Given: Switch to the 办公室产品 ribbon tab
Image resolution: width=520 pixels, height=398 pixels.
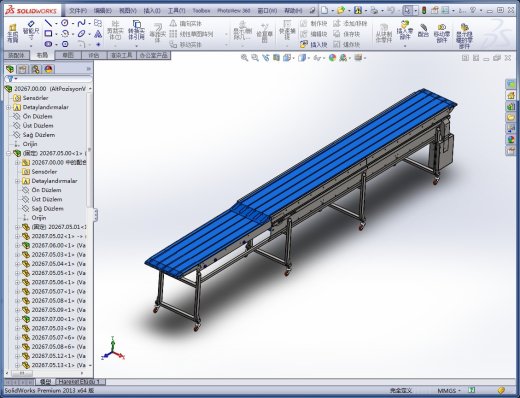Looking at the screenshot, I should click(154, 55).
